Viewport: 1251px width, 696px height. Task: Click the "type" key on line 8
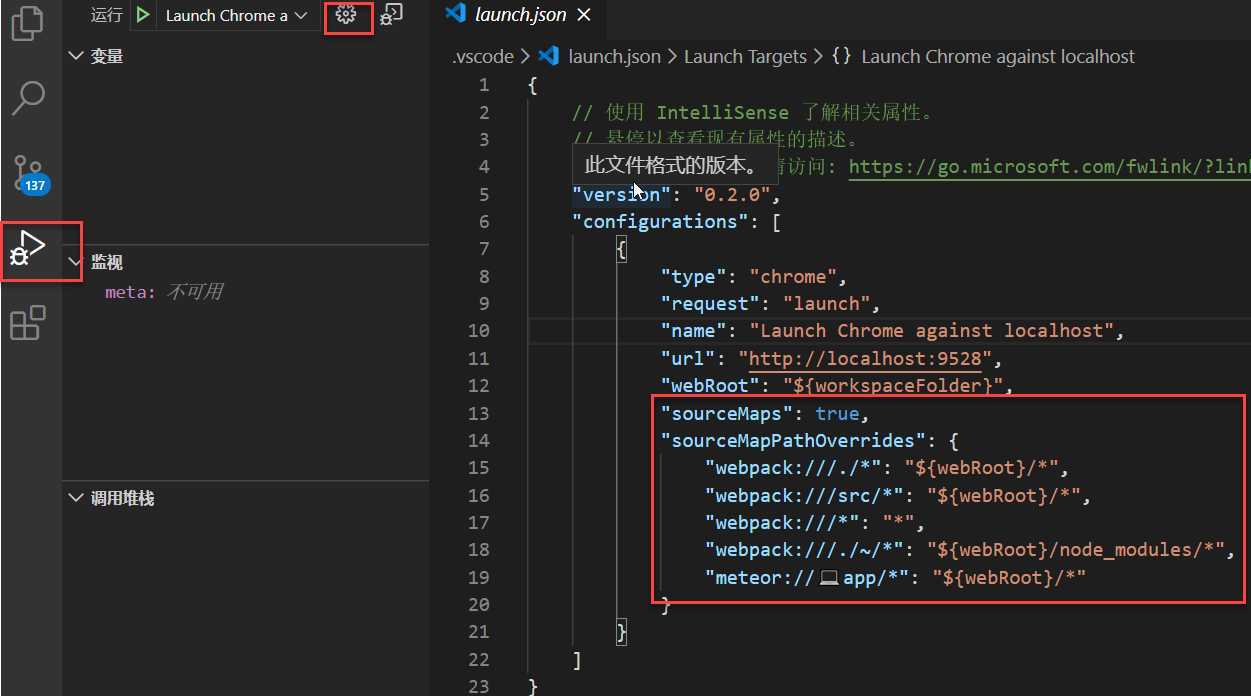pyautogui.click(x=693, y=276)
